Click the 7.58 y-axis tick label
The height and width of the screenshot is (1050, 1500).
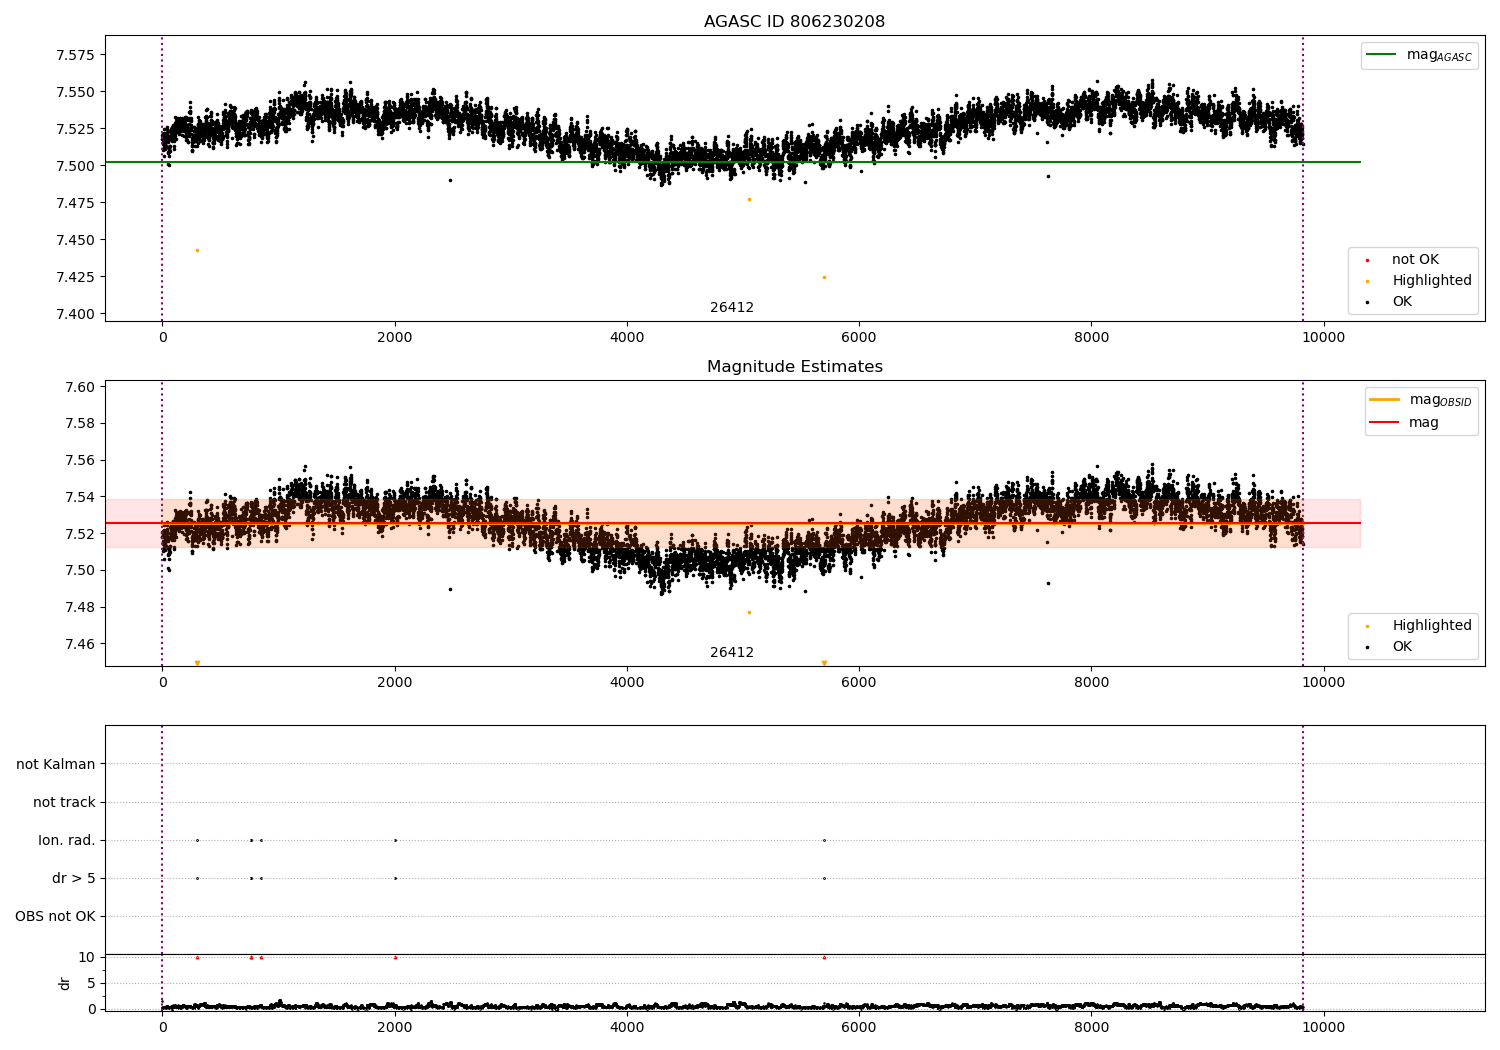pyautogui.click(x=79, y=423)
